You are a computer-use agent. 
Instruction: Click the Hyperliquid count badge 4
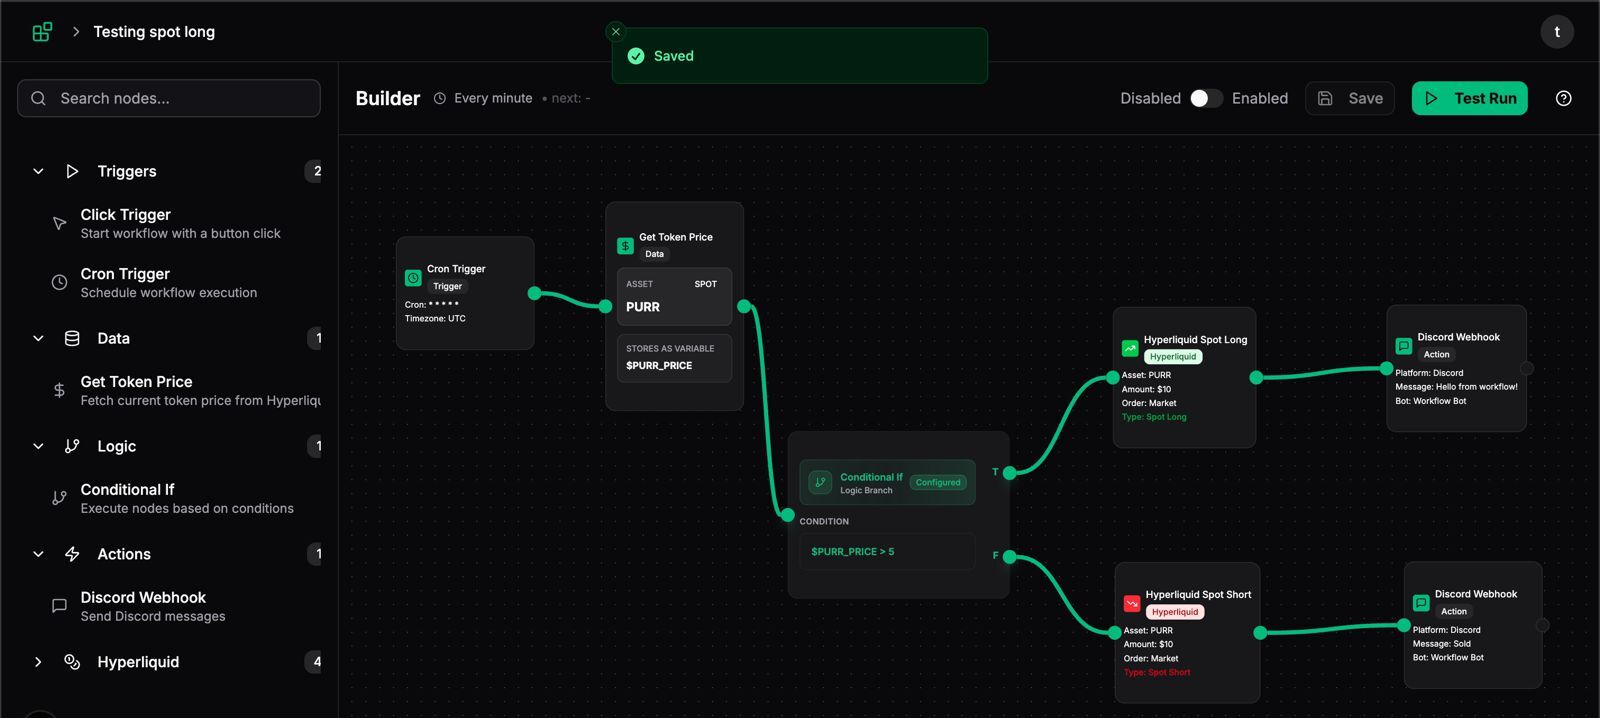point(315,662)
